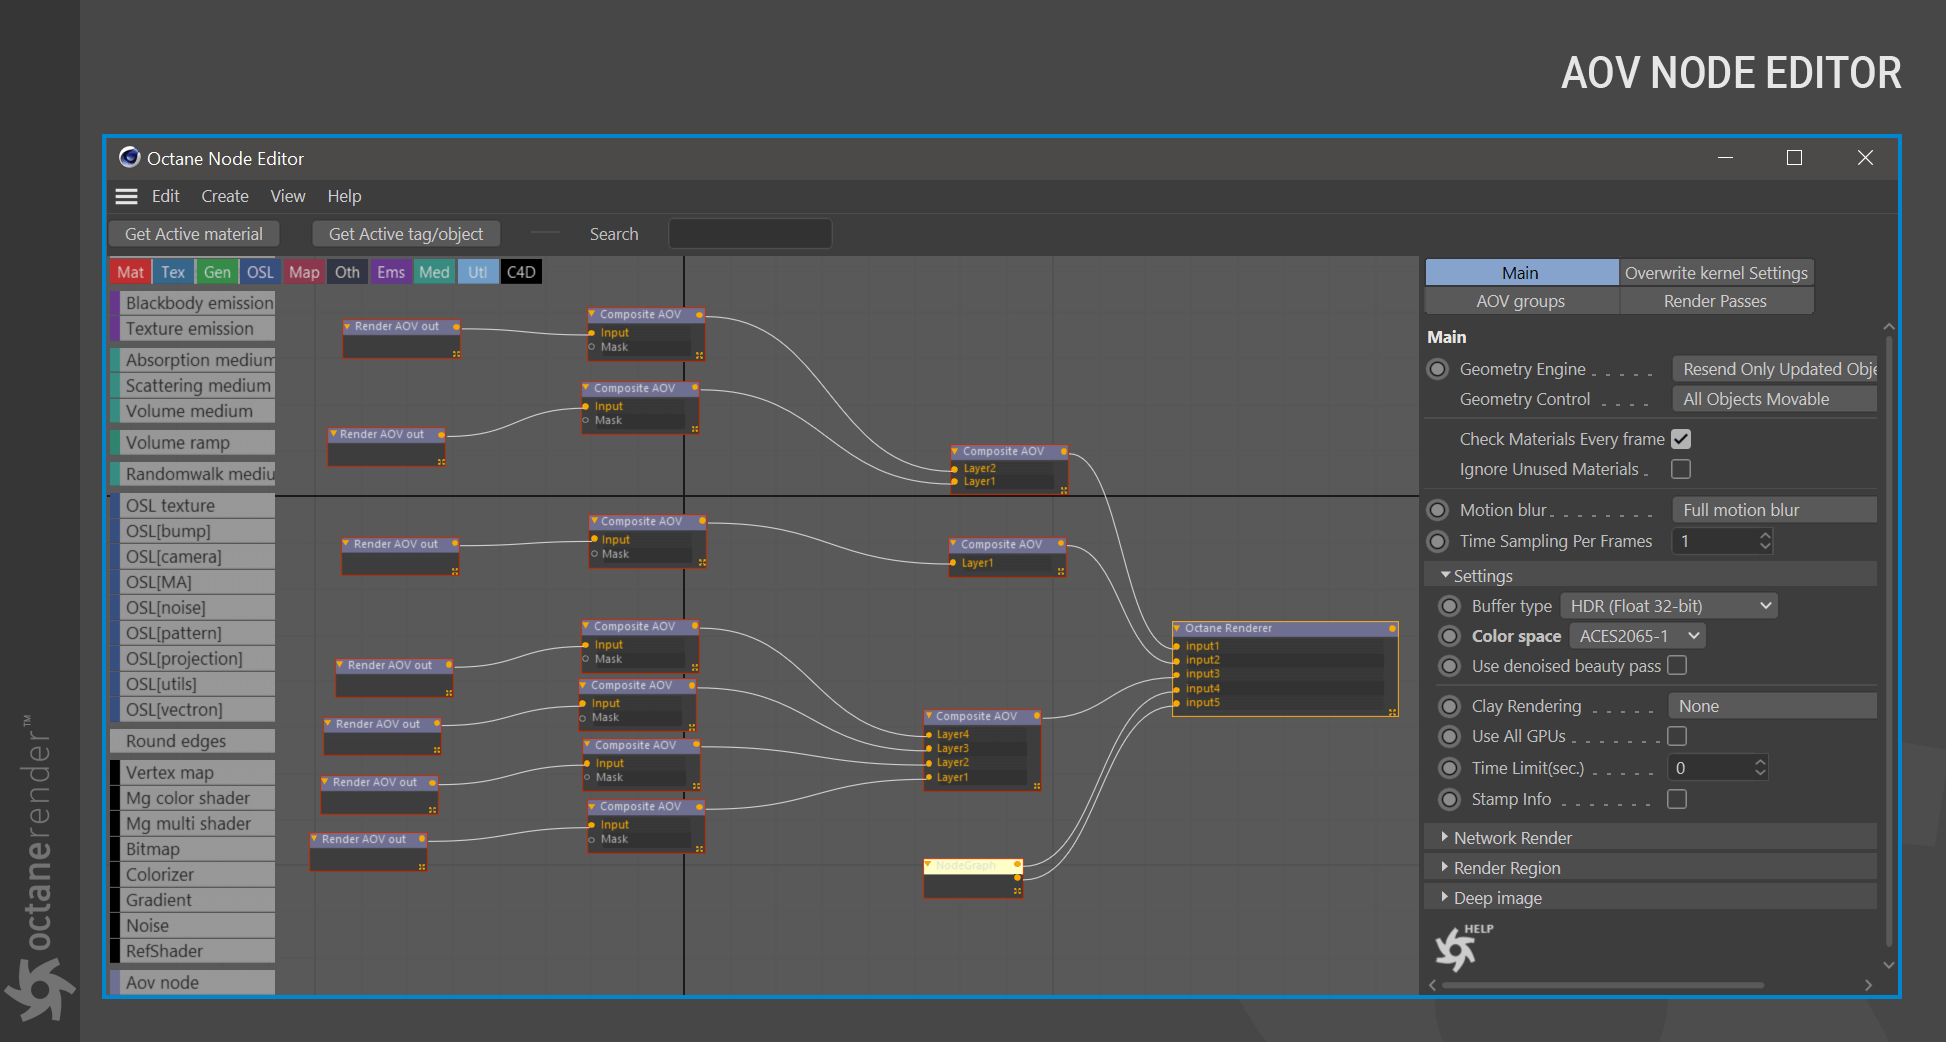Screen dimensions: 1946x1042
Task: Open the Help menu
Action: [x=344, y=196]
